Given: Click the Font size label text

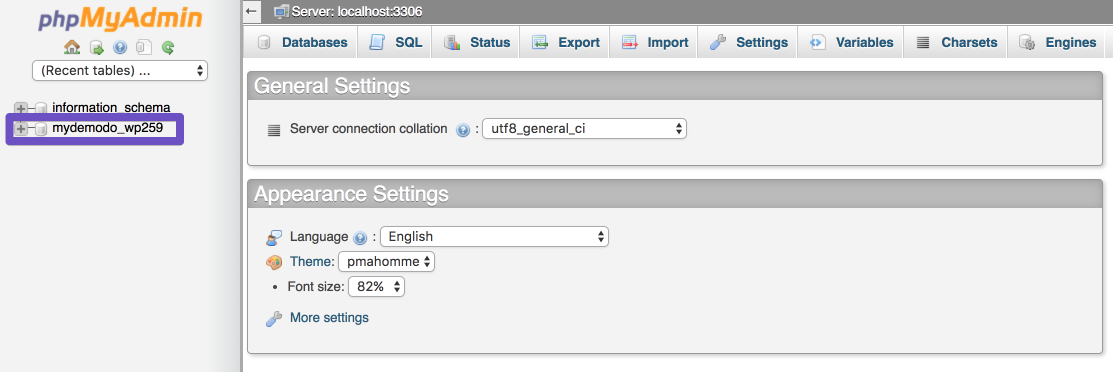Looking at the screenshot, I should [316, 288].
